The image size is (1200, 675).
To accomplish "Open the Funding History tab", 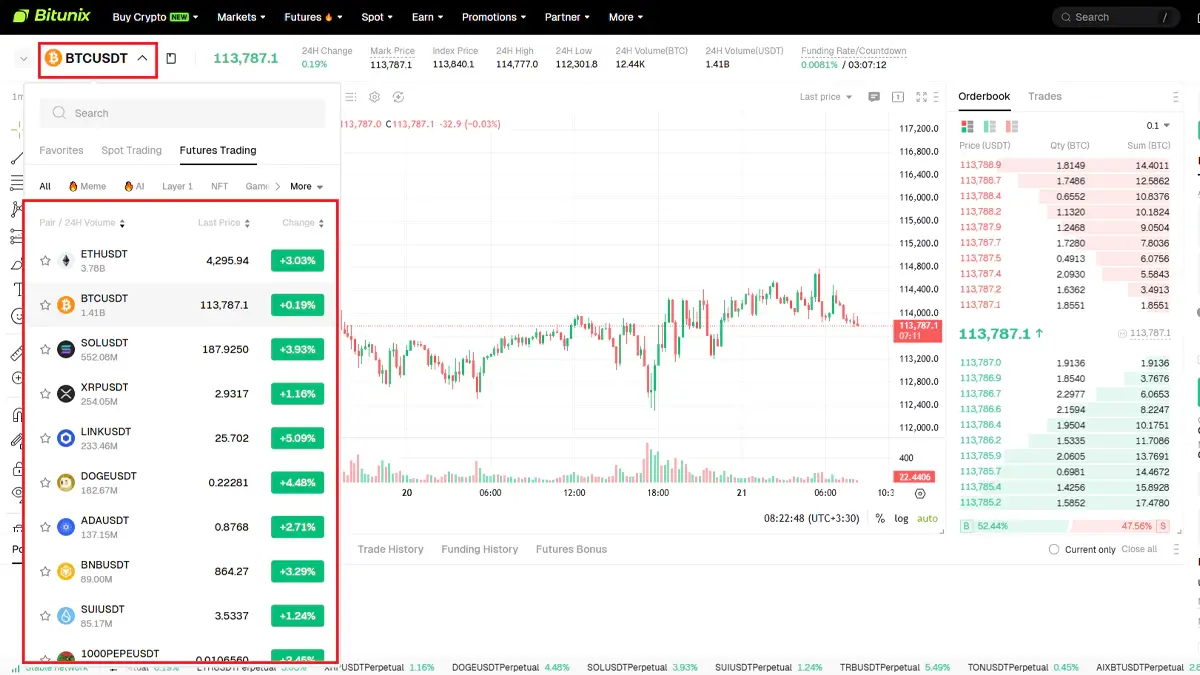I will pos(479,549).
